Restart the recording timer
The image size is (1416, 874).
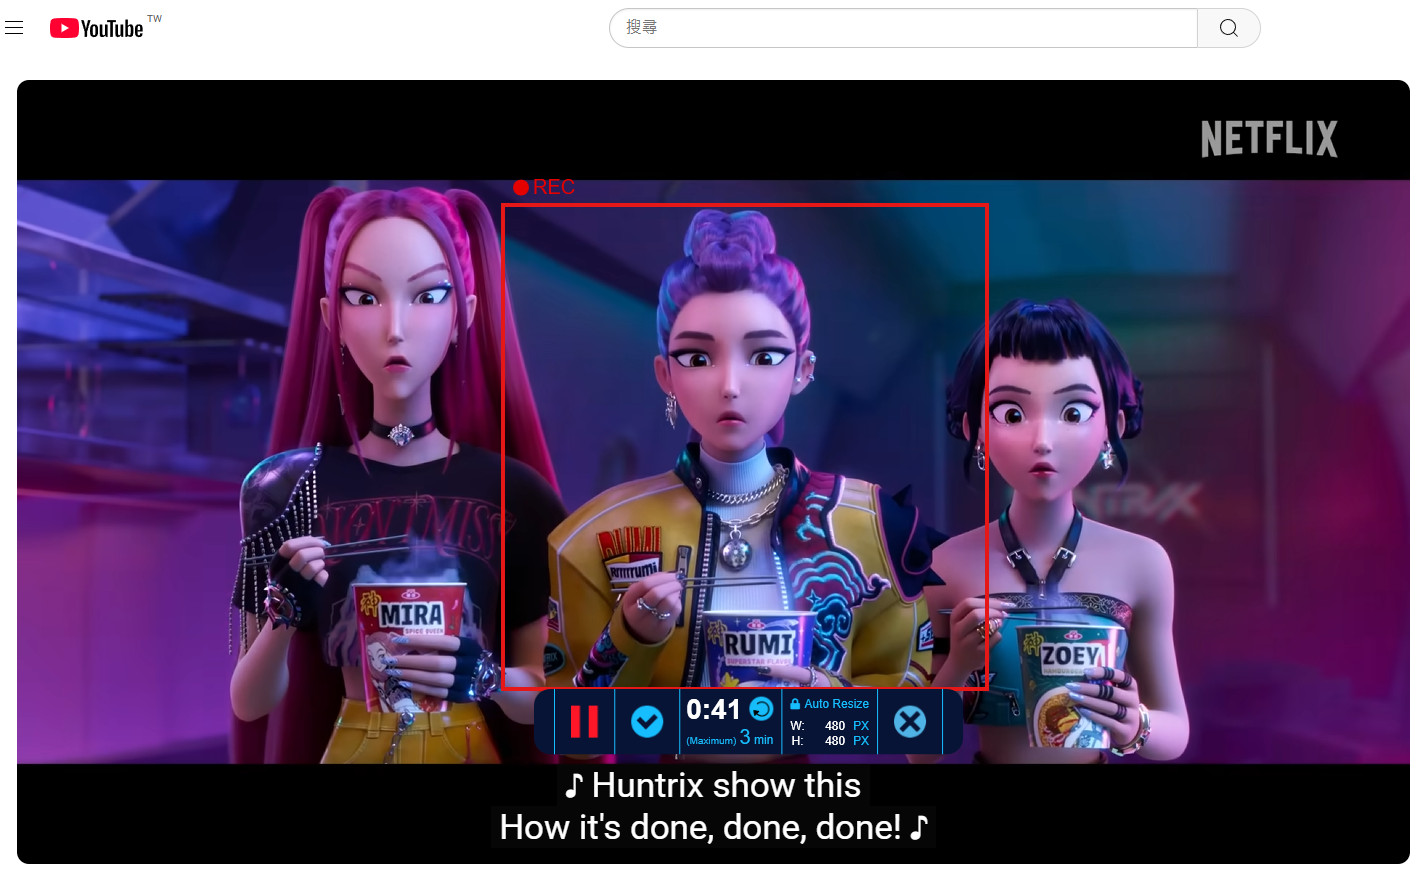(x=761, y=709)
